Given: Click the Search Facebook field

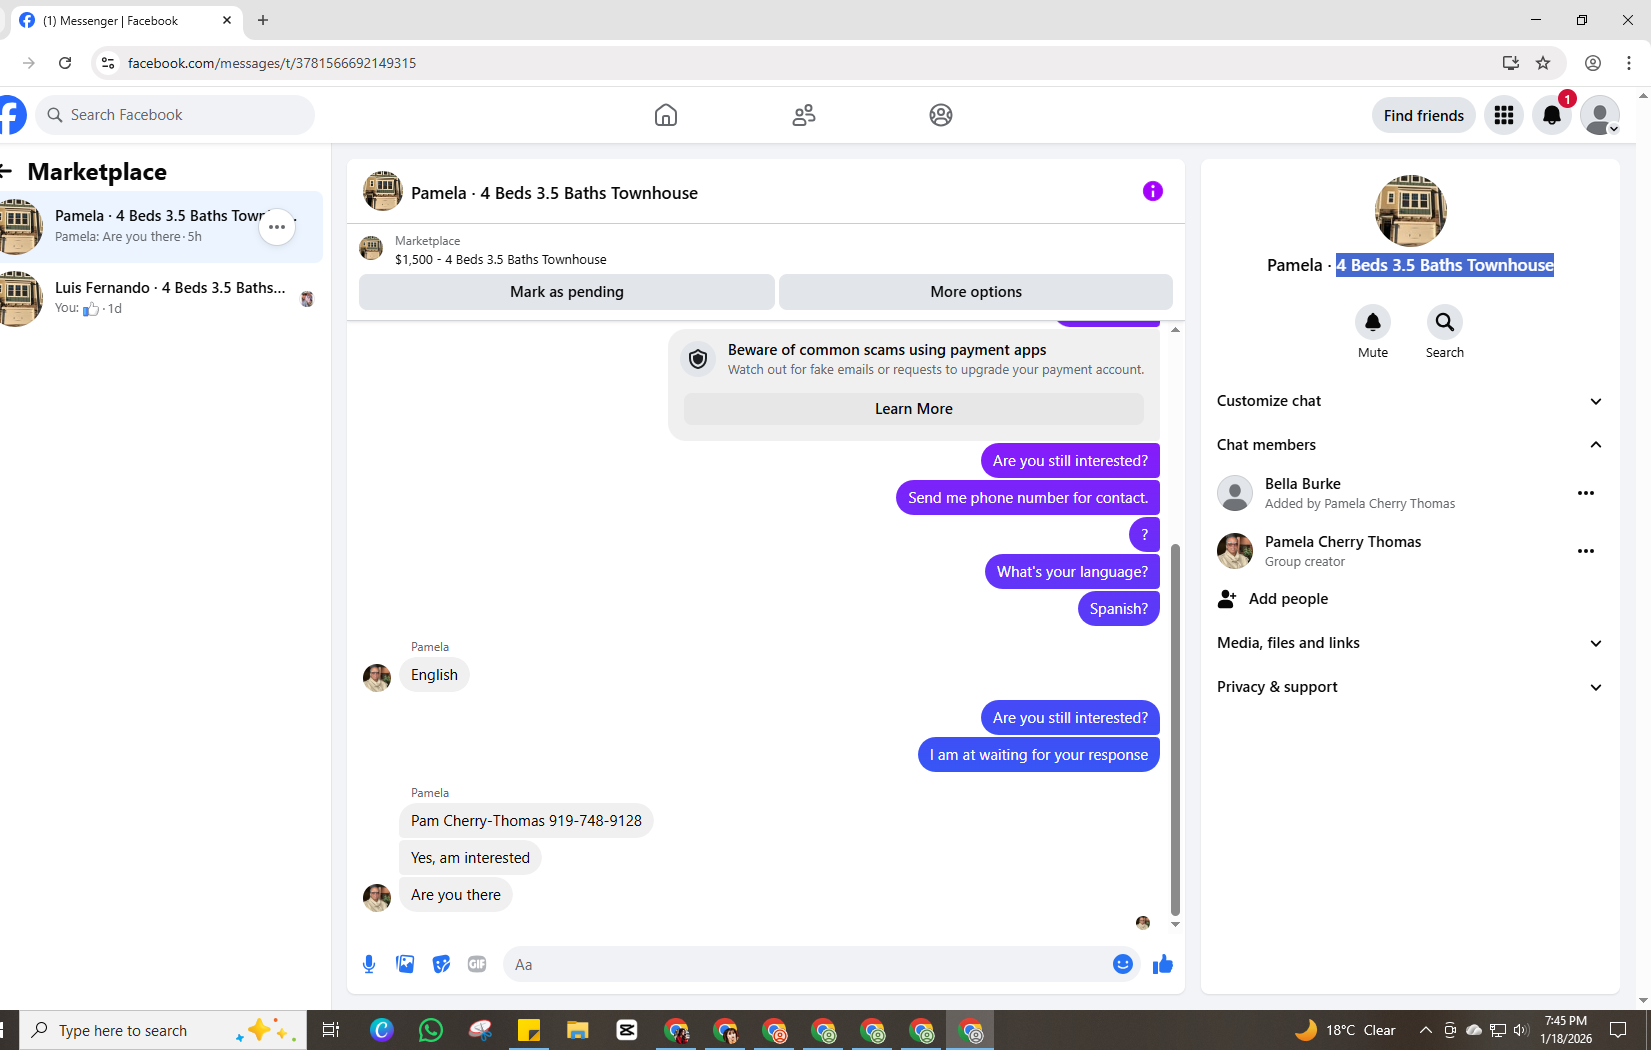Looking at the screenshot, I should point(175,115).
